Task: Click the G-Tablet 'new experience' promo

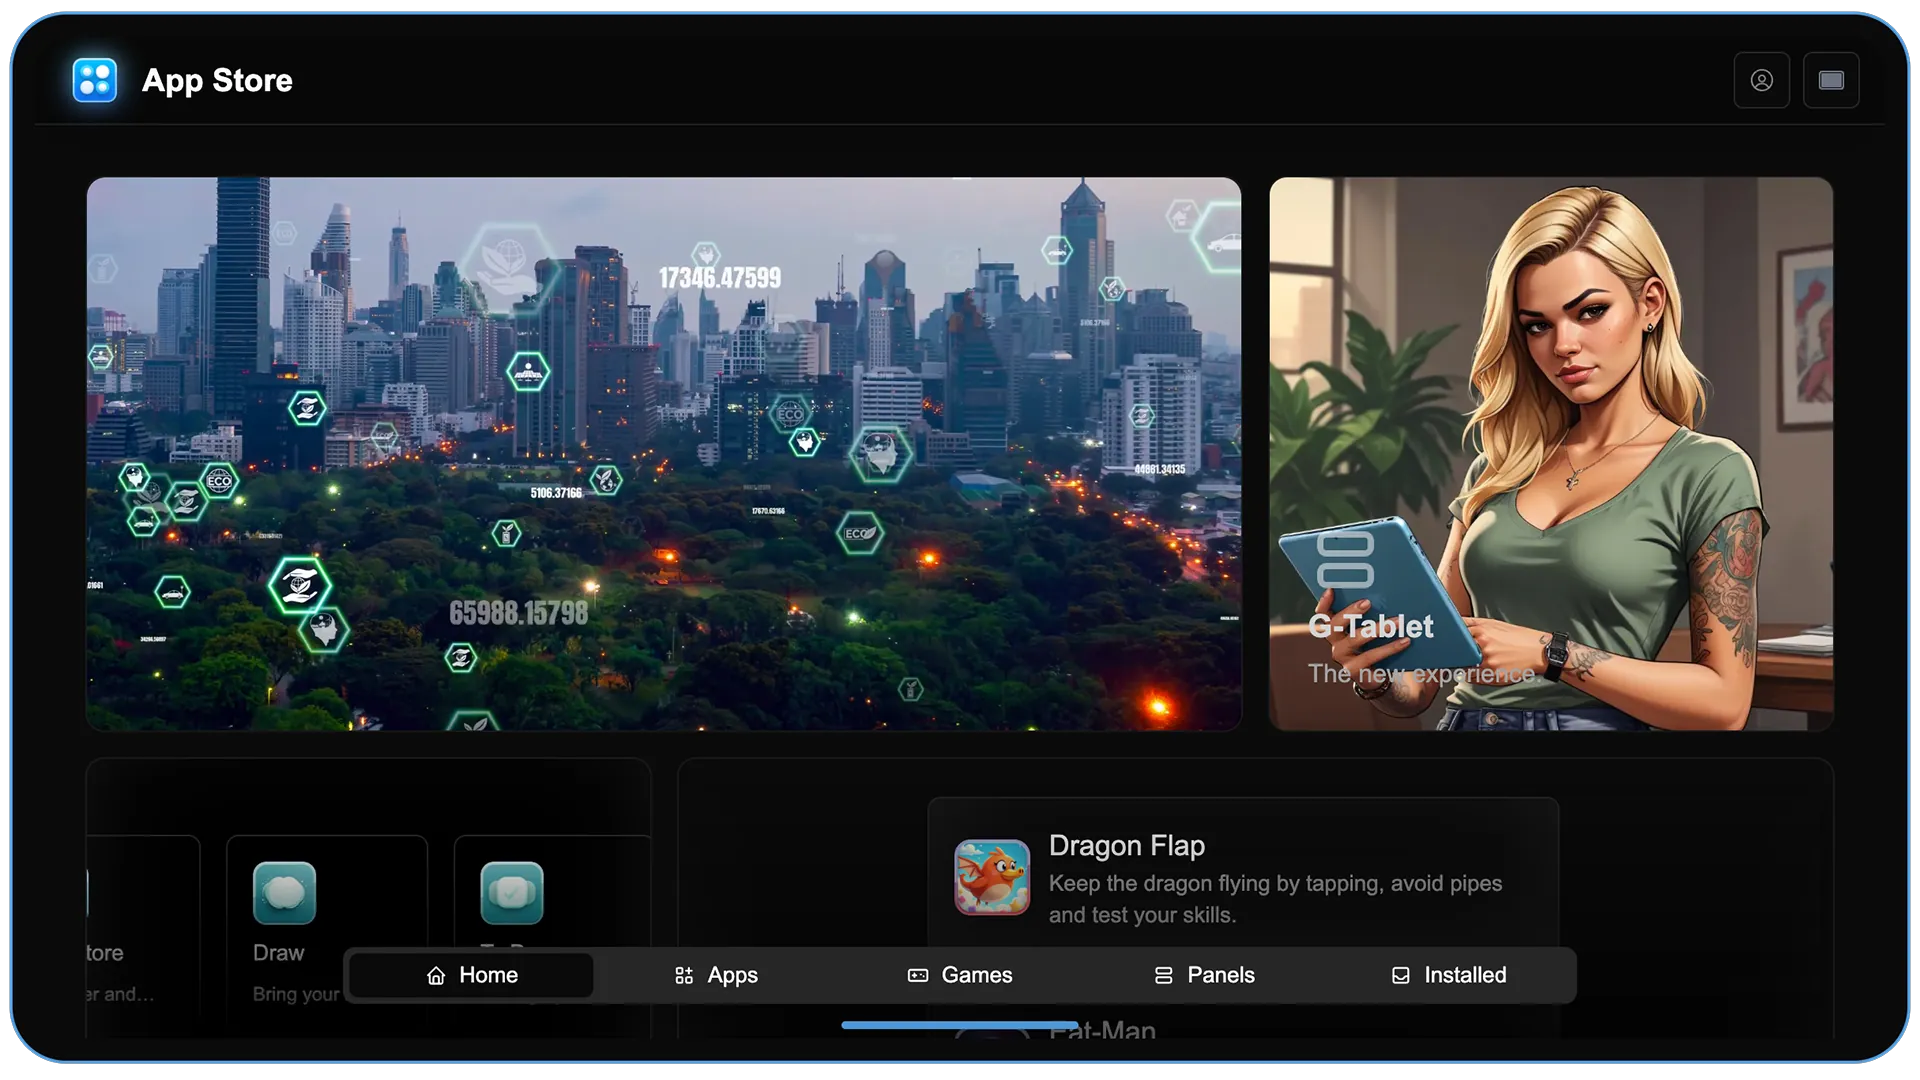Action: [x=1551, y=455]
